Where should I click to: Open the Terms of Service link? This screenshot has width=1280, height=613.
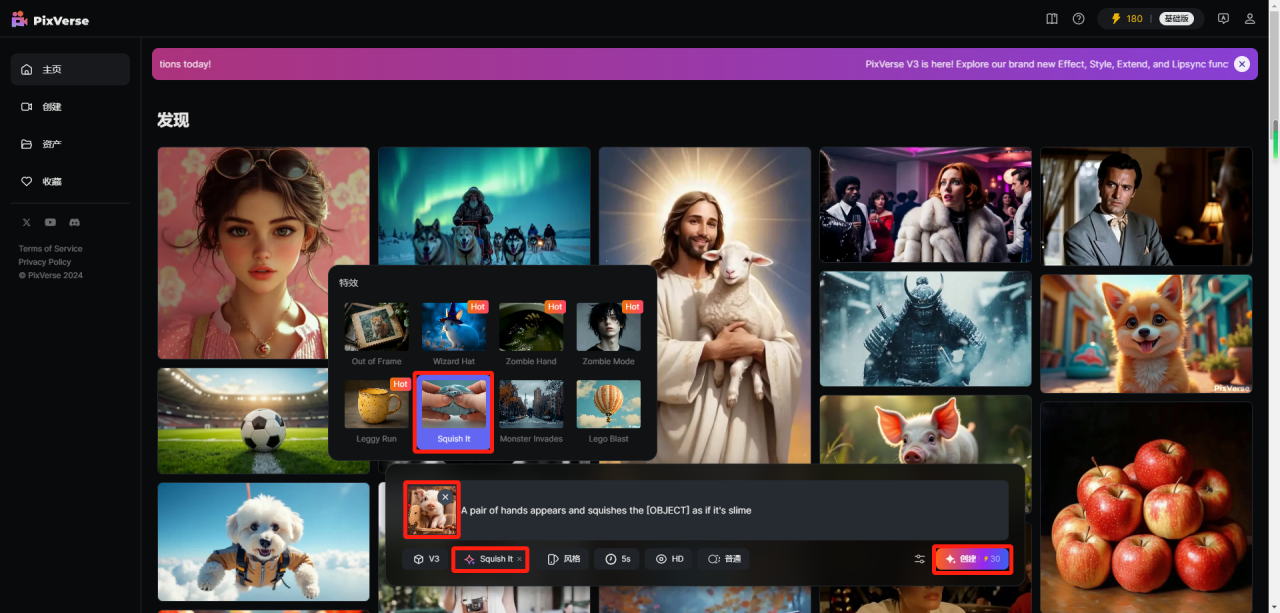pyautogui.click(x=50, y=248)
